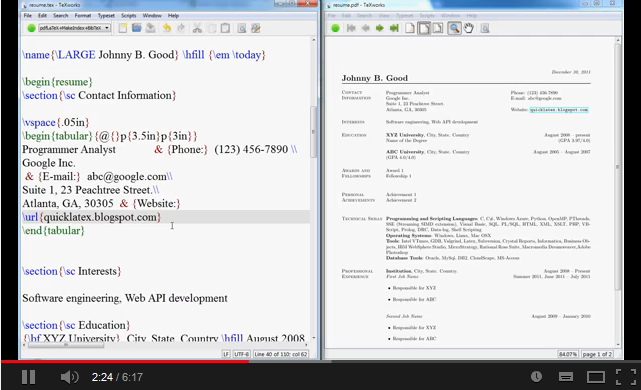Click the Cut scissors icon
This screenshot has height=390, width=641.
[x=197, y=28]
